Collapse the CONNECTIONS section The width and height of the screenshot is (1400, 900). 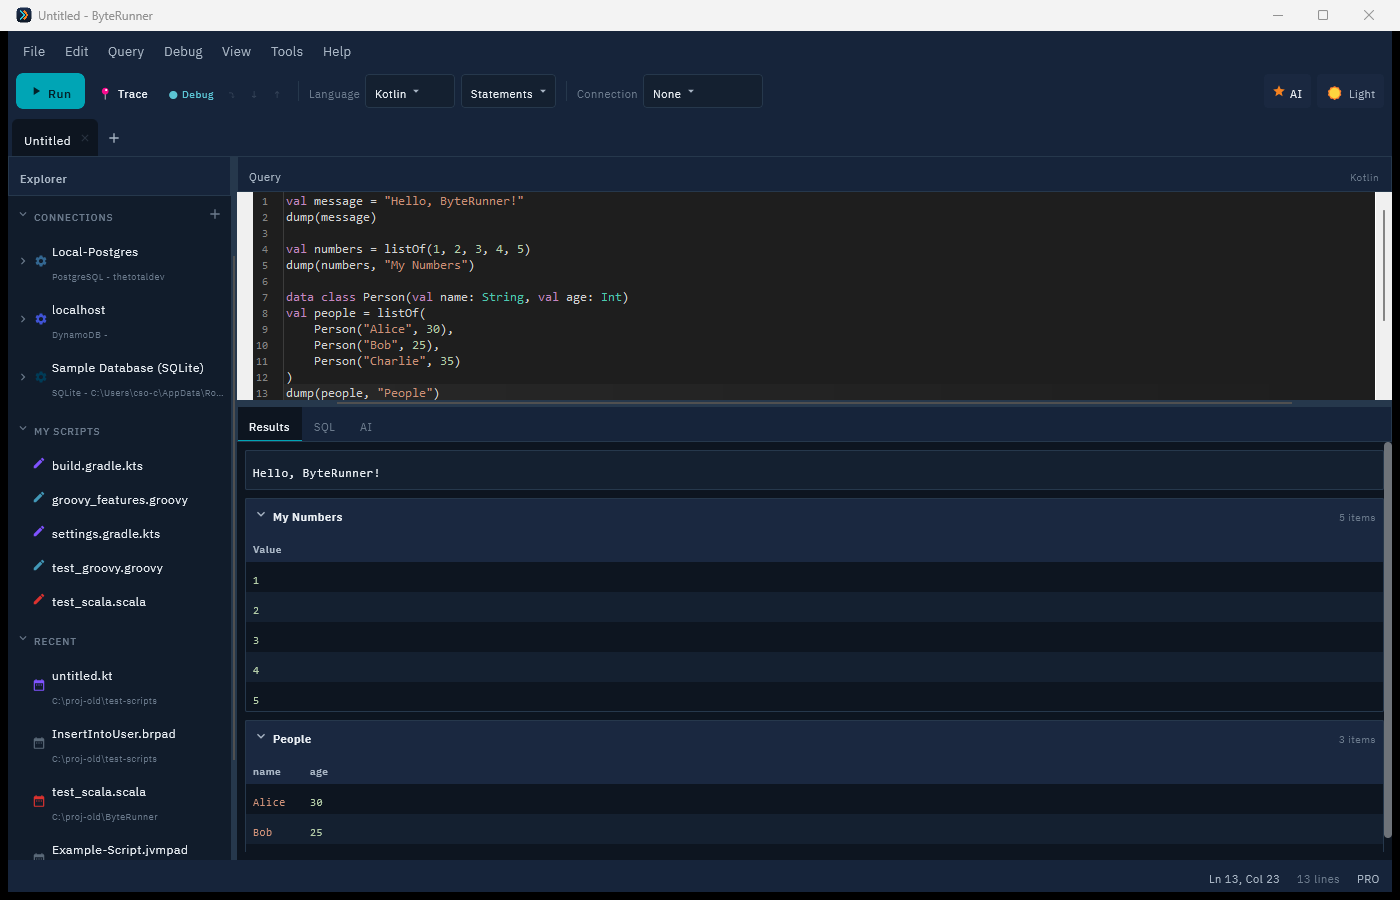(23, 216)
